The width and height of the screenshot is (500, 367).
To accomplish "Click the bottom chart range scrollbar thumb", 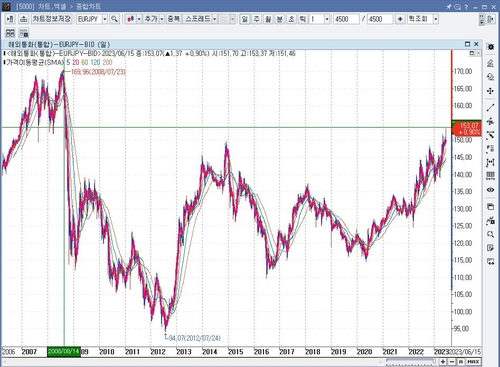I will (411, 361).
